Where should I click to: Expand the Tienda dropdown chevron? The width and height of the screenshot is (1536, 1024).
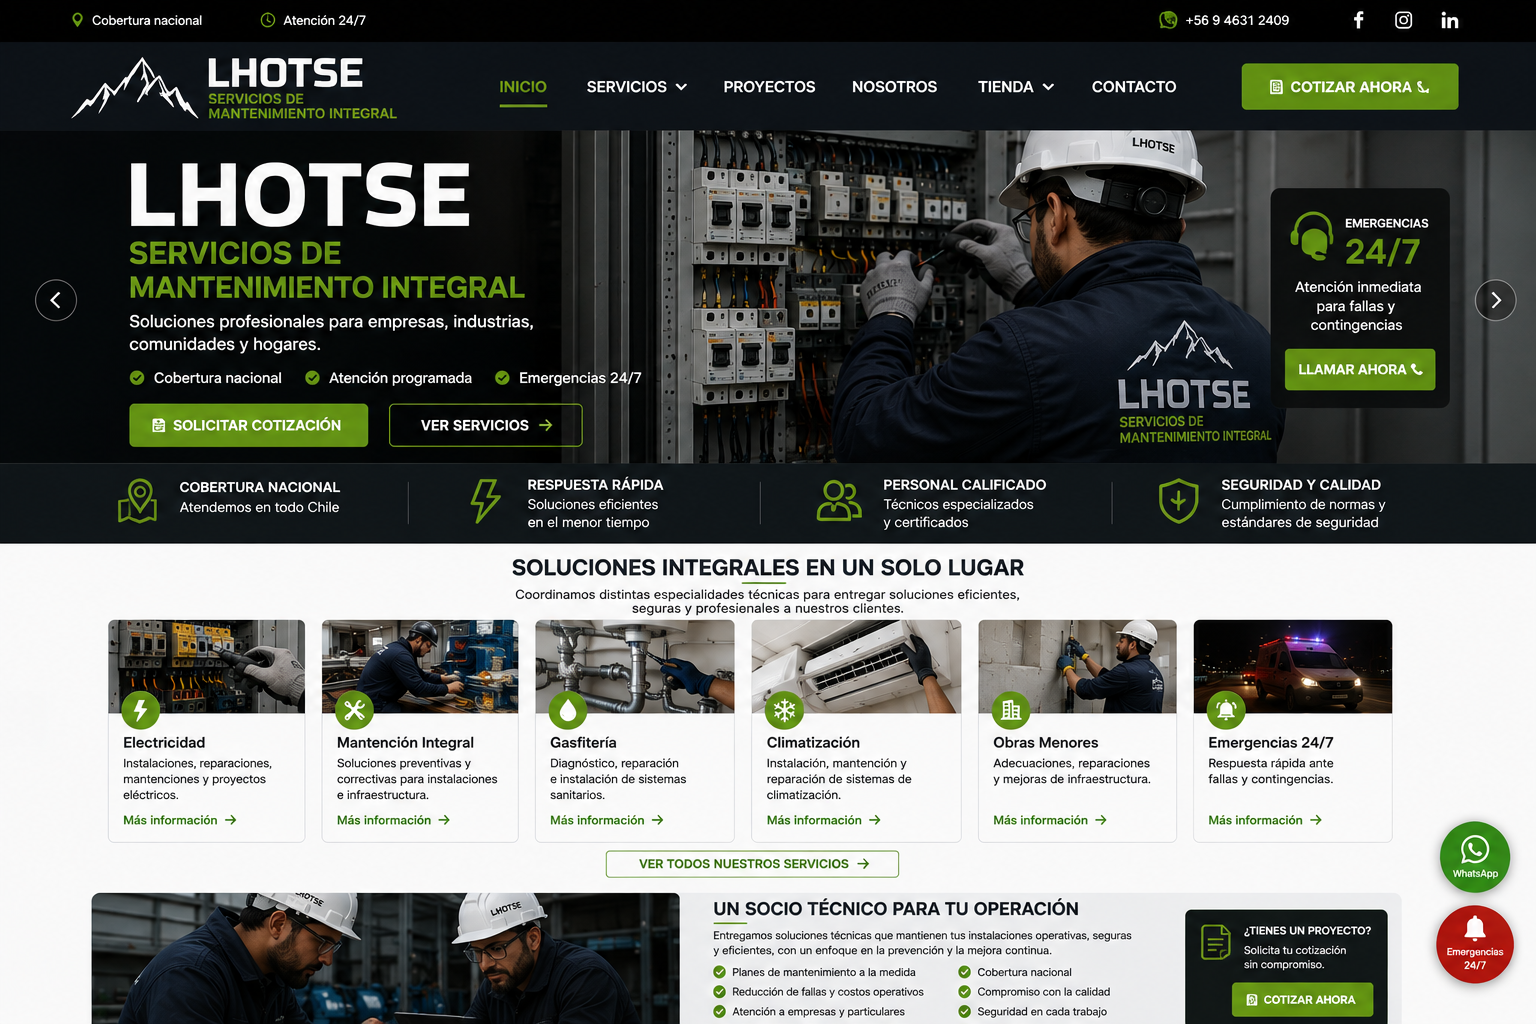pyautogui.click(x=1048, y=87)
